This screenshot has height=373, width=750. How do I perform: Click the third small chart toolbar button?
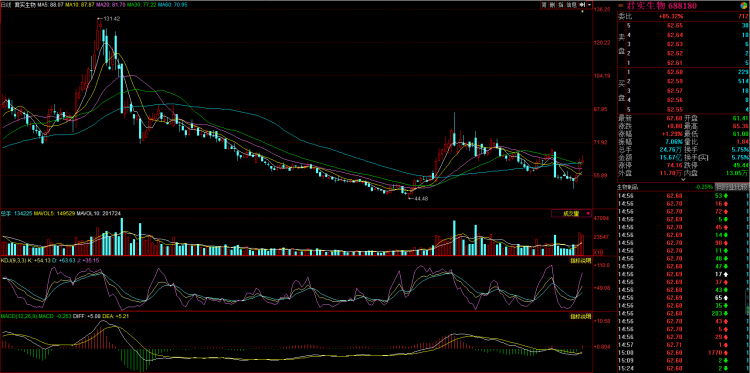[x=561, y=5]
